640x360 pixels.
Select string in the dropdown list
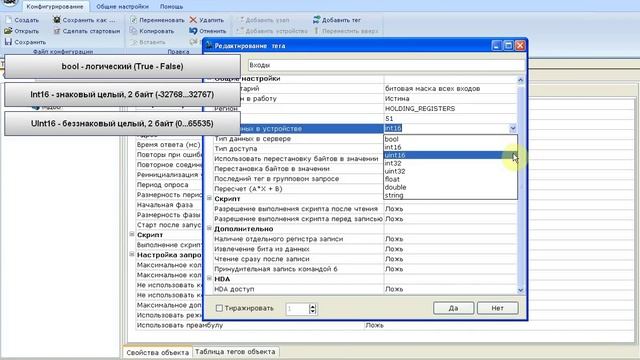(x=450, y=195)
